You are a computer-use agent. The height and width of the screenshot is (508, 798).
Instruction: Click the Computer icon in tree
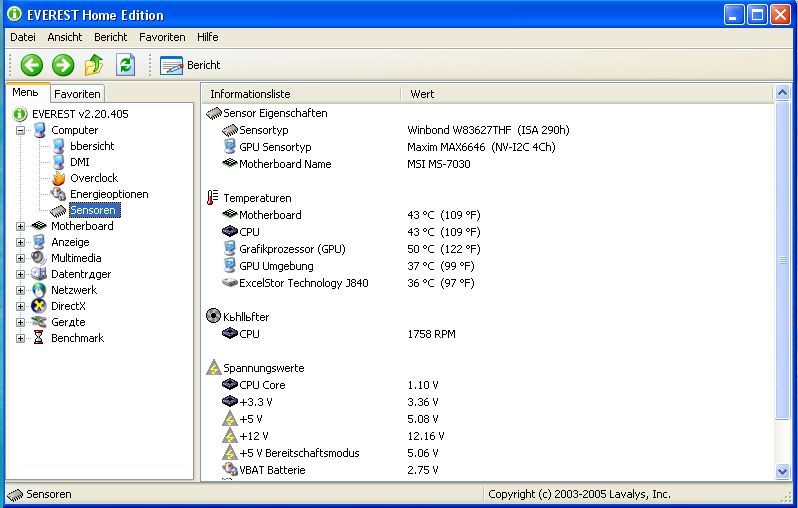pos(39,130)
